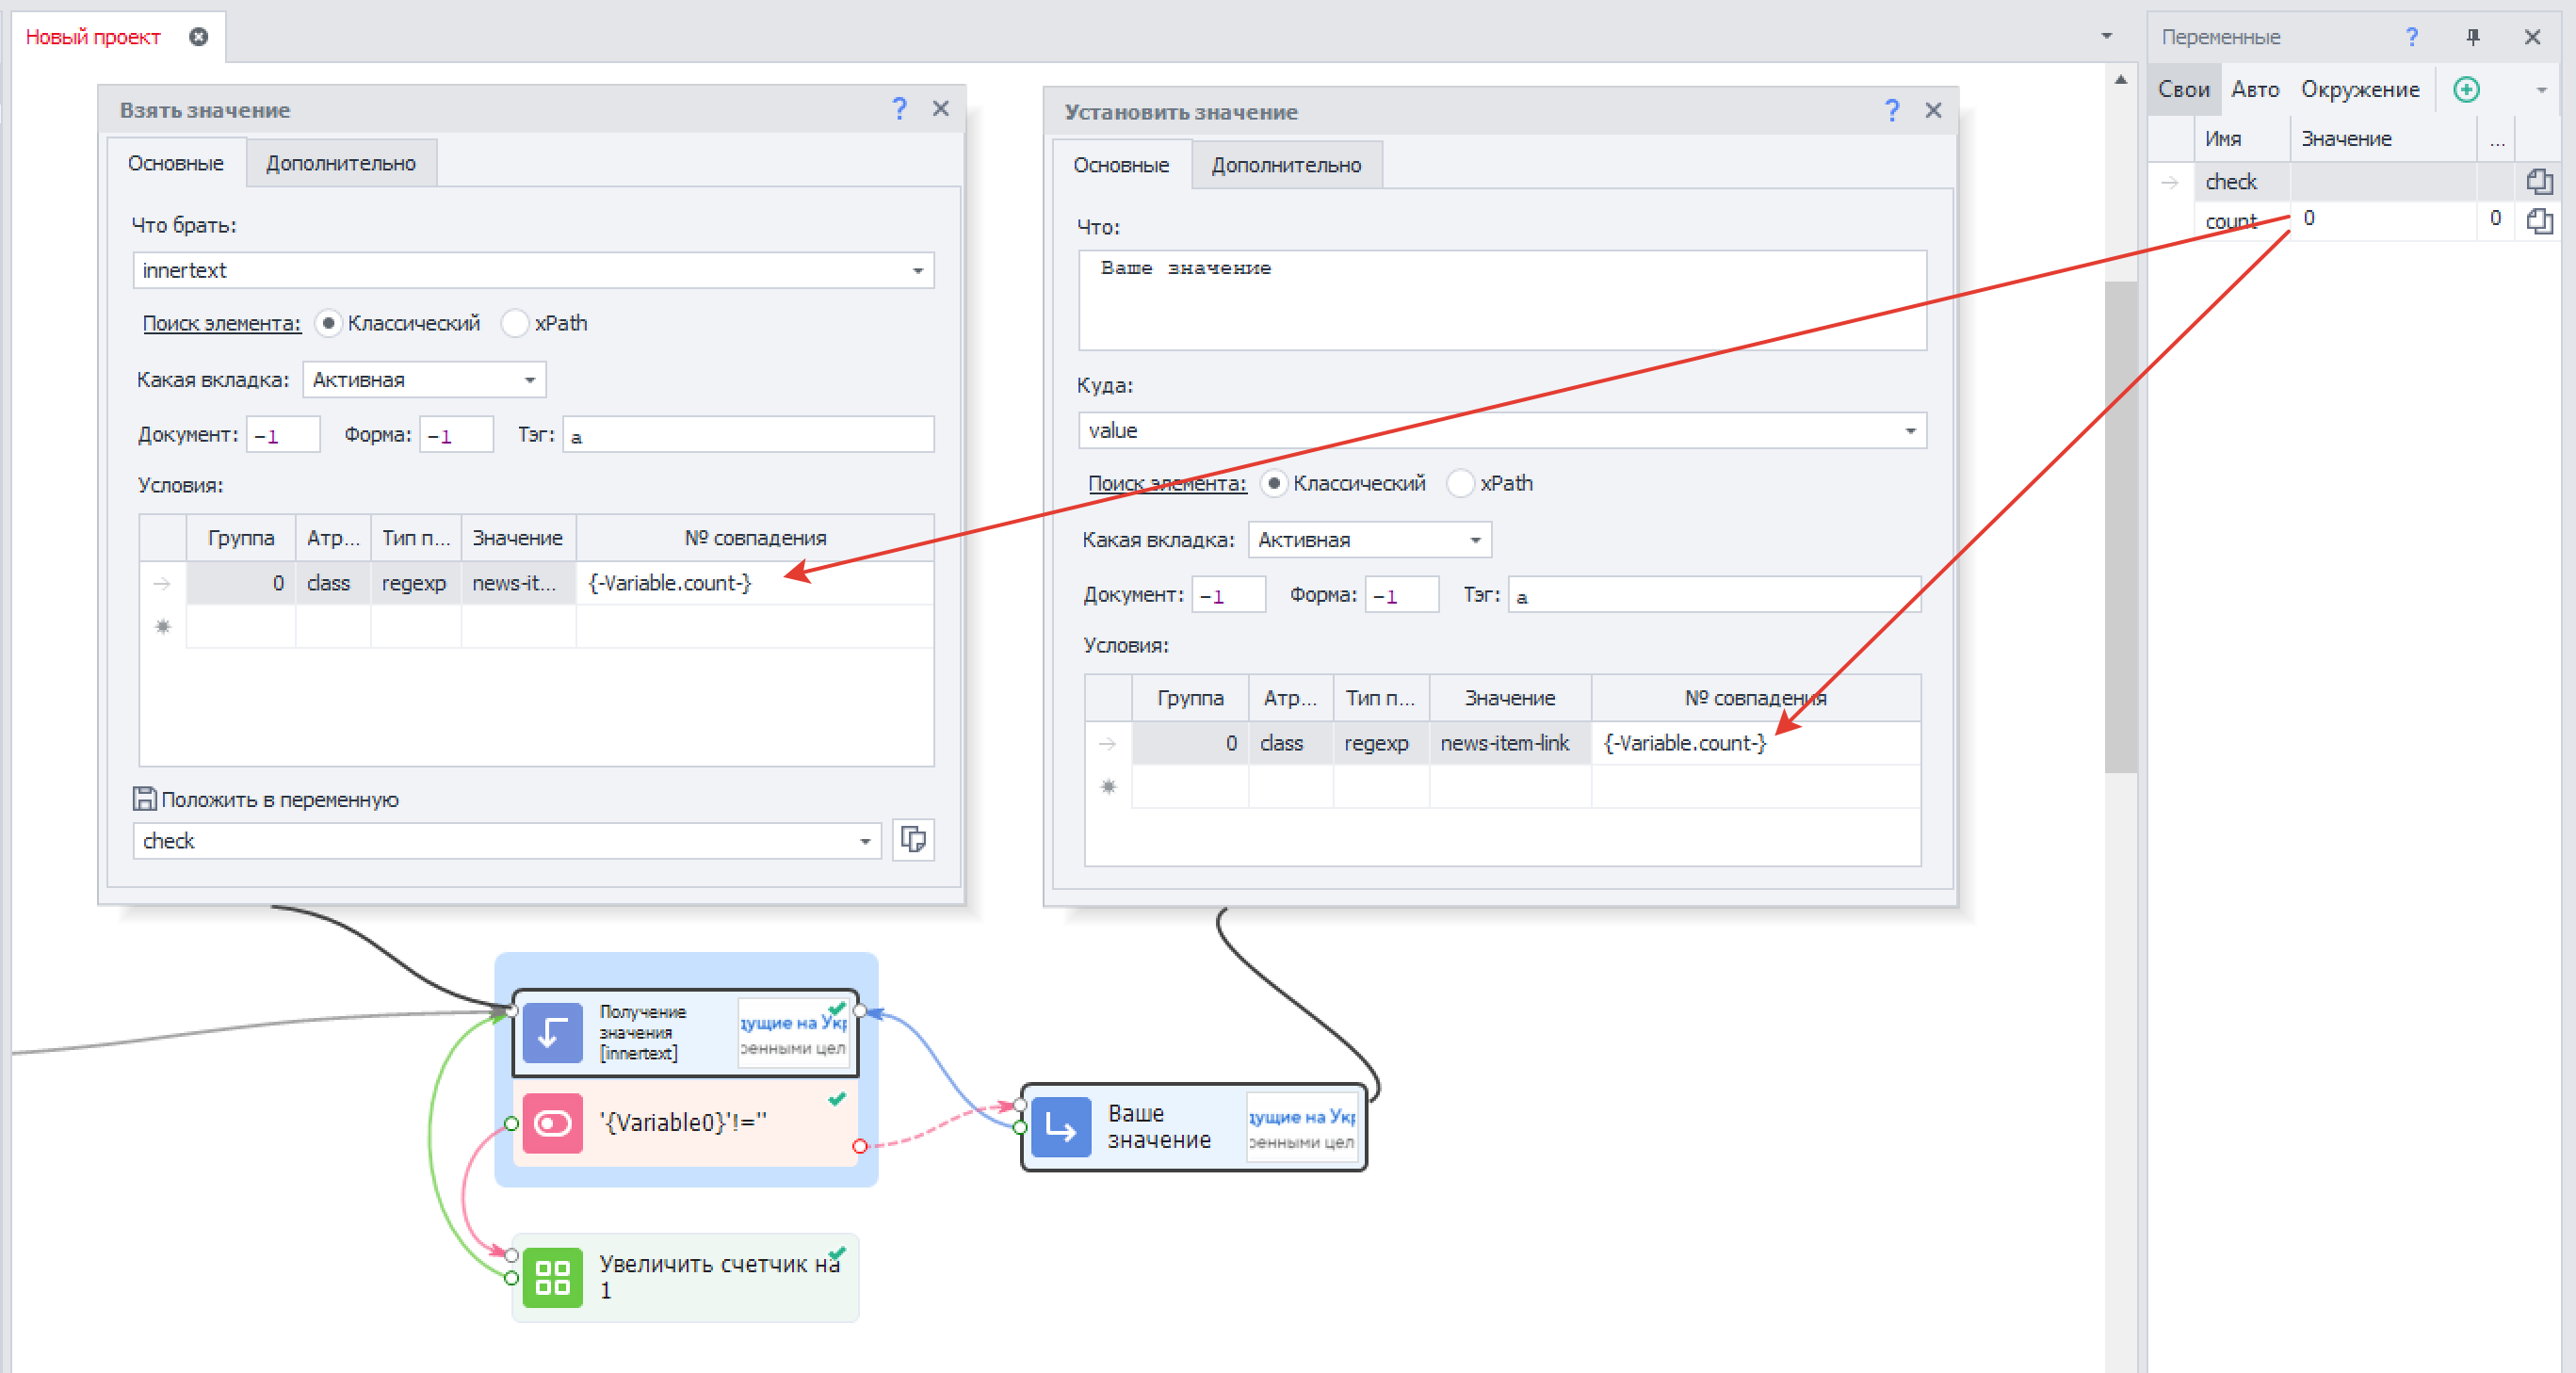The width and height of the screenshot is (2576, 1373).
Task: Open help for Установить значение dialog
Action: pos(1891,110)
